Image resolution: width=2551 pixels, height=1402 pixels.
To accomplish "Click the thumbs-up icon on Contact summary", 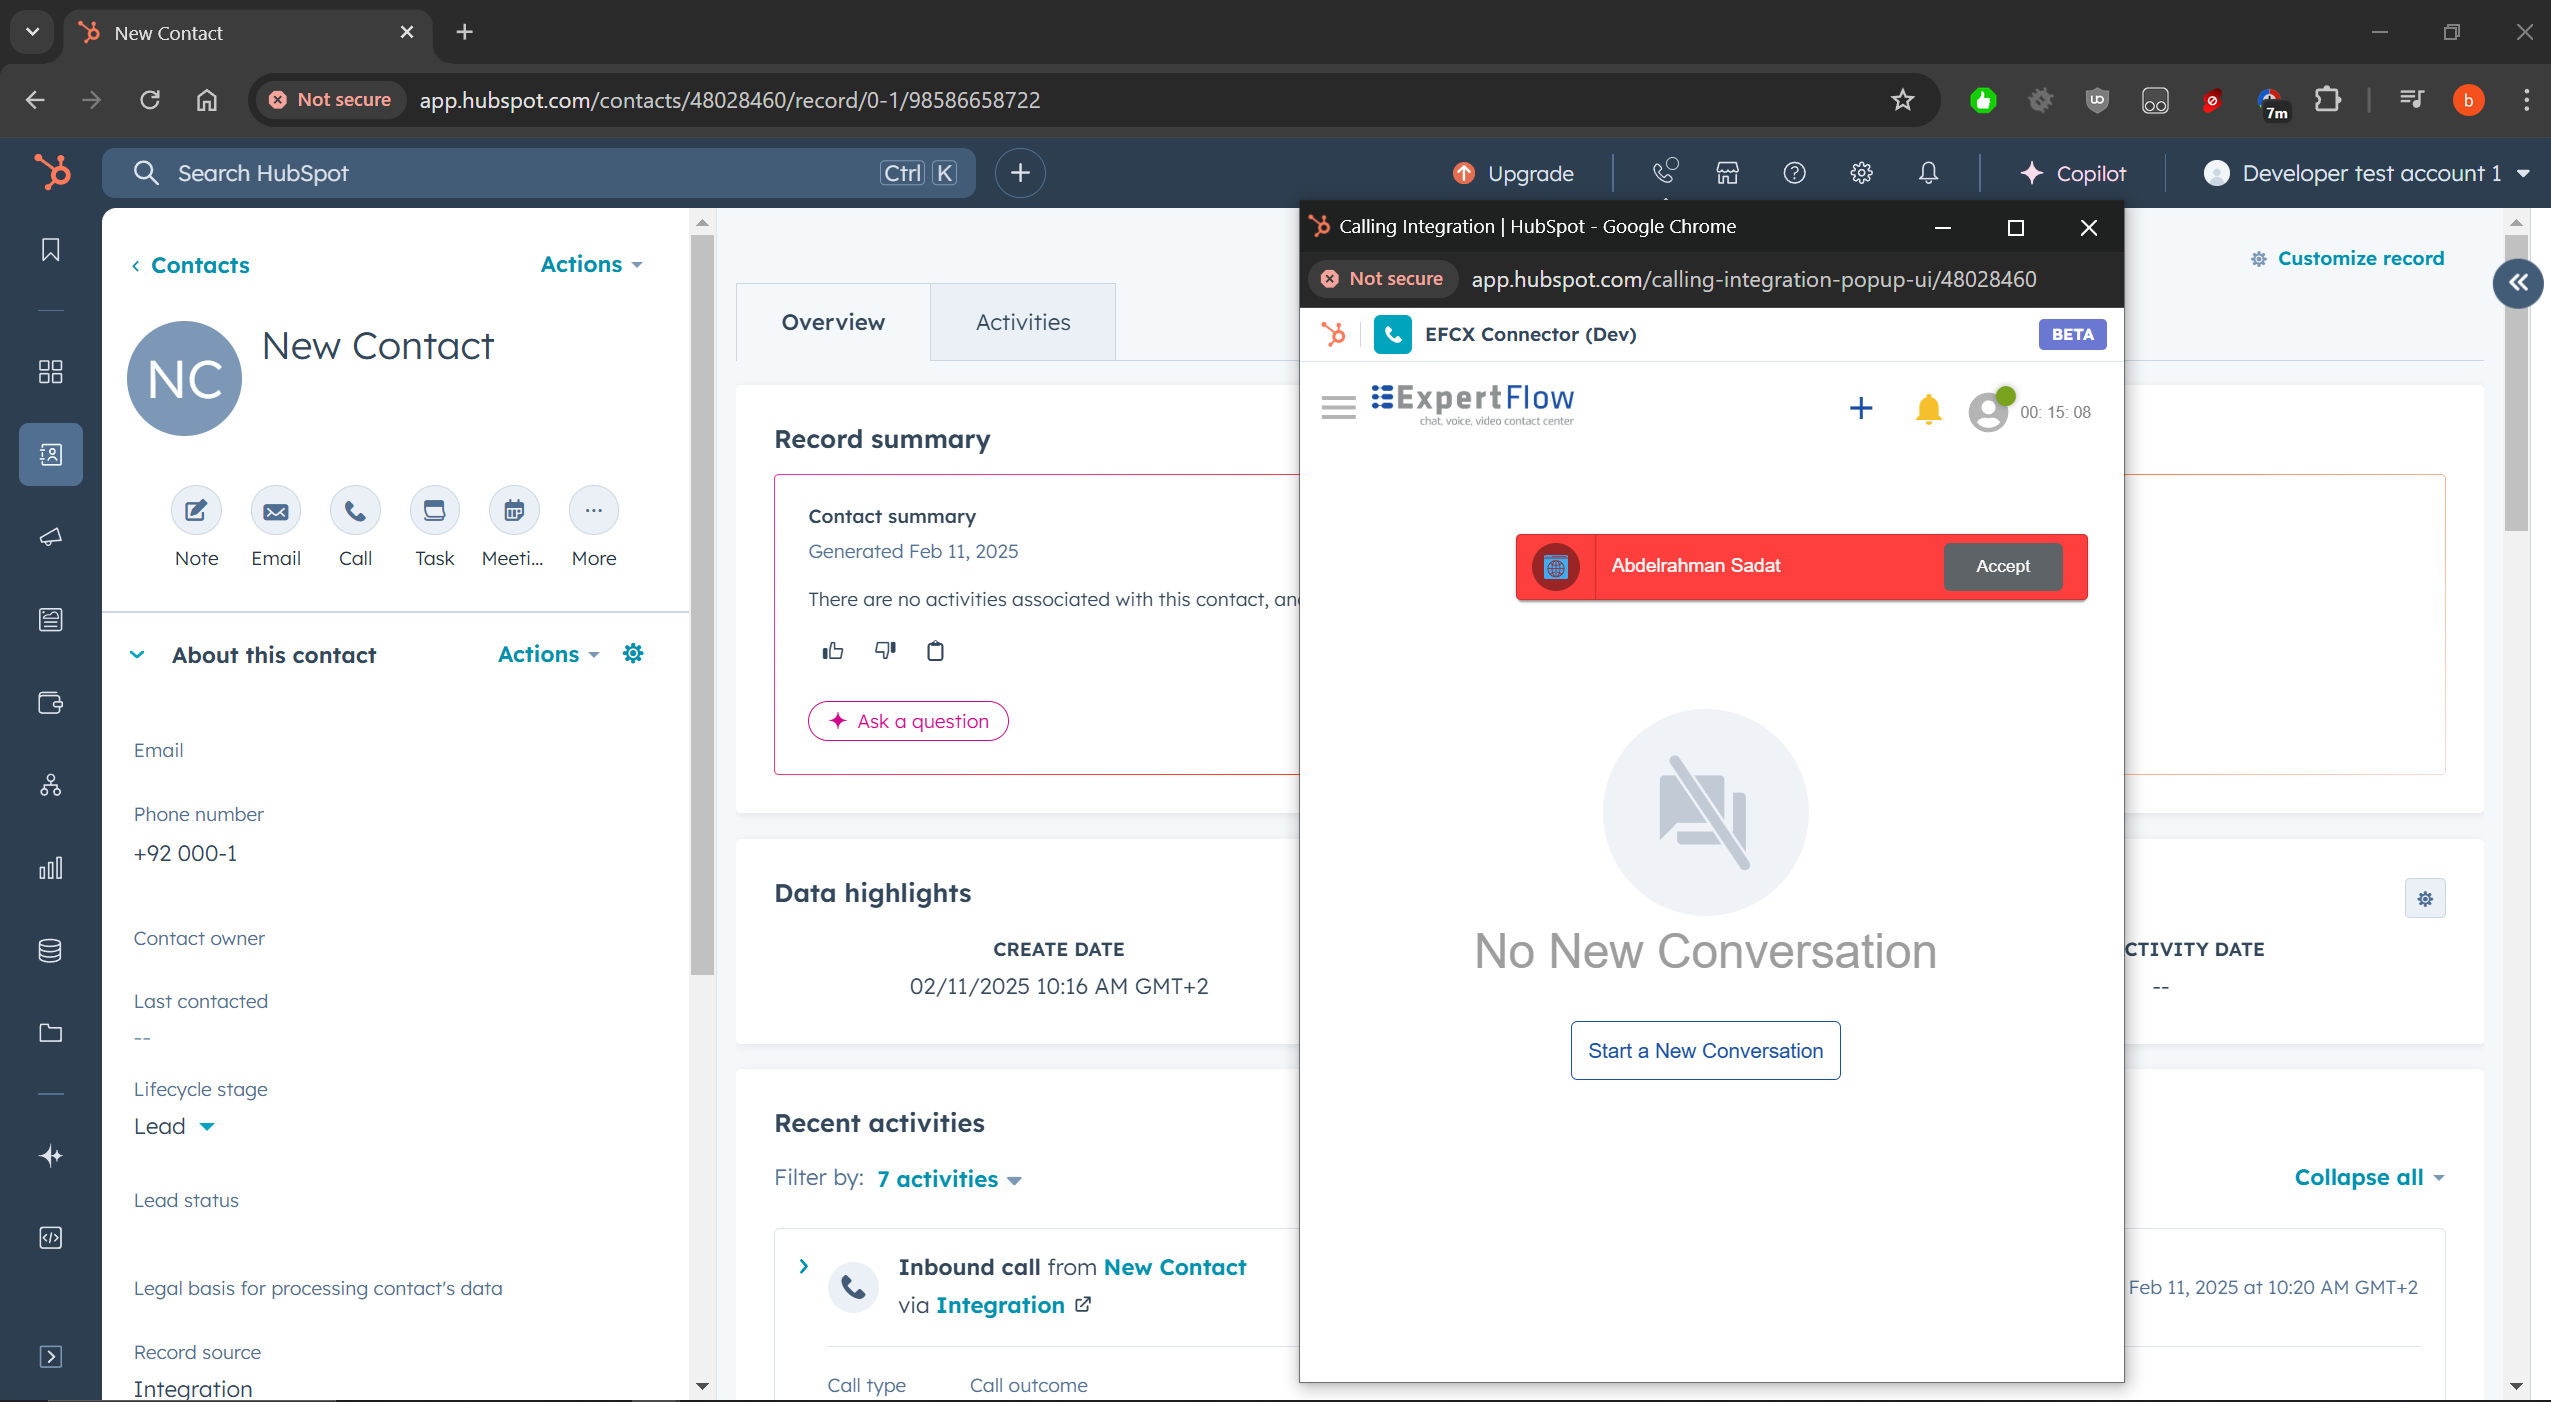I will pos(832,652).
